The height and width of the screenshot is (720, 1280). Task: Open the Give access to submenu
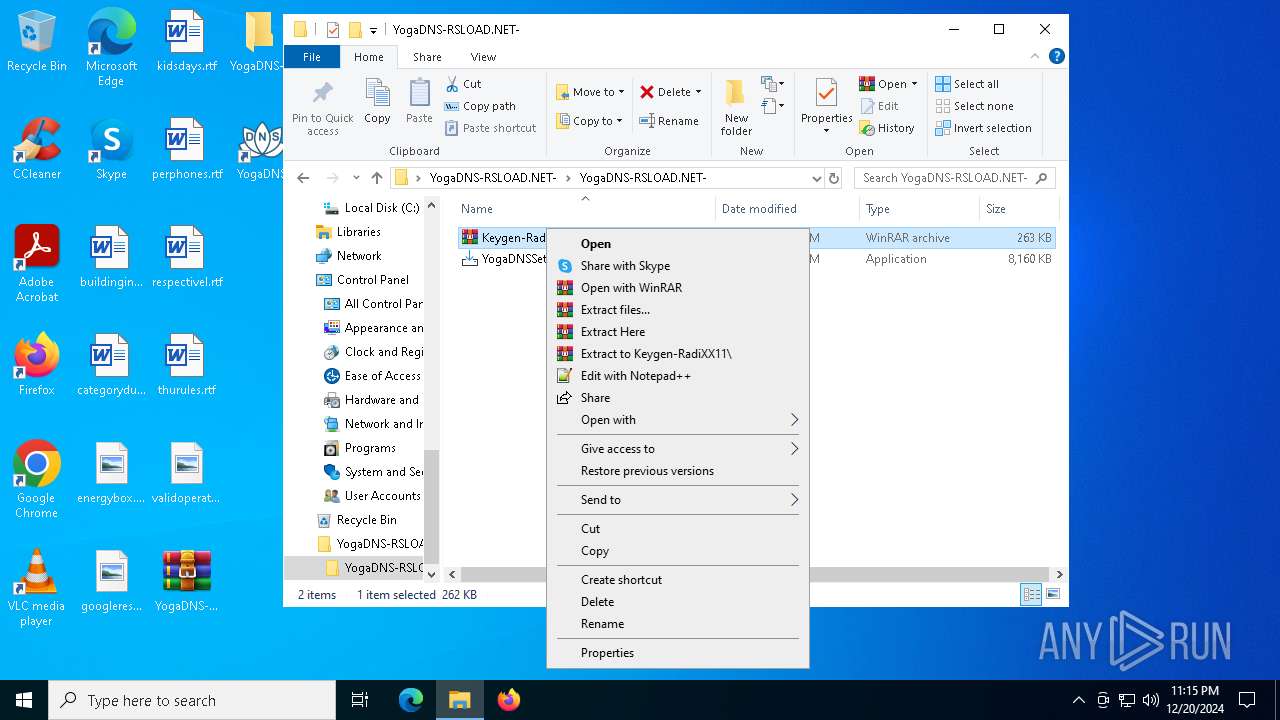(x=678, y=449)
